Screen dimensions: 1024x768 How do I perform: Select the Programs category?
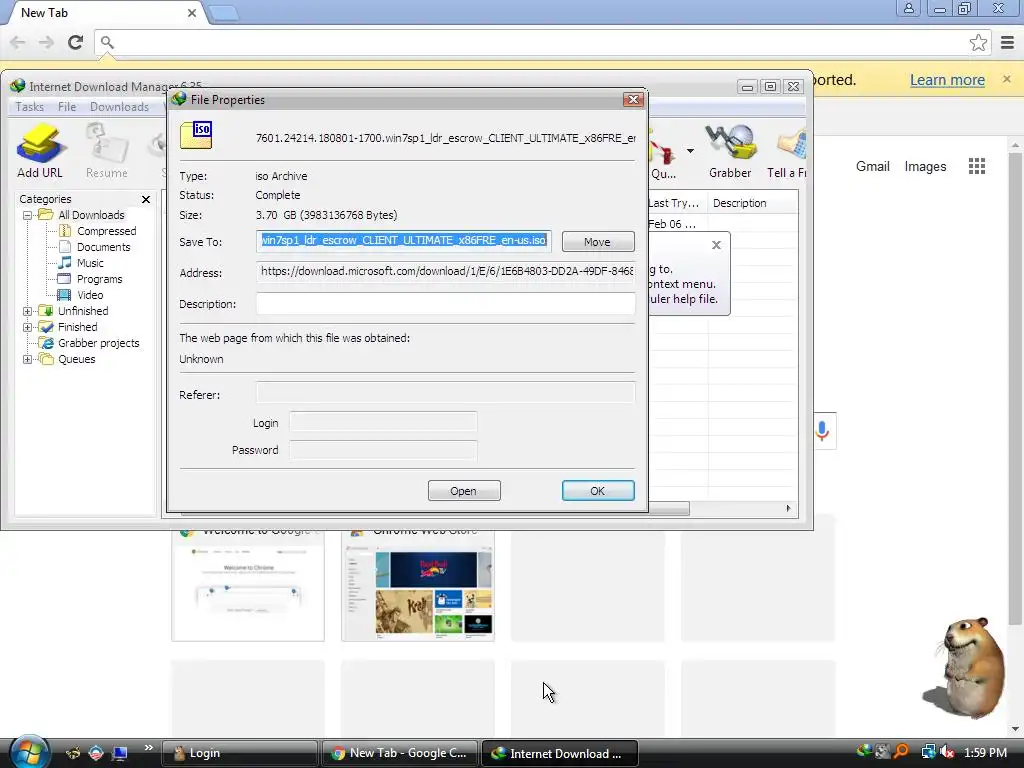[99, 279]
